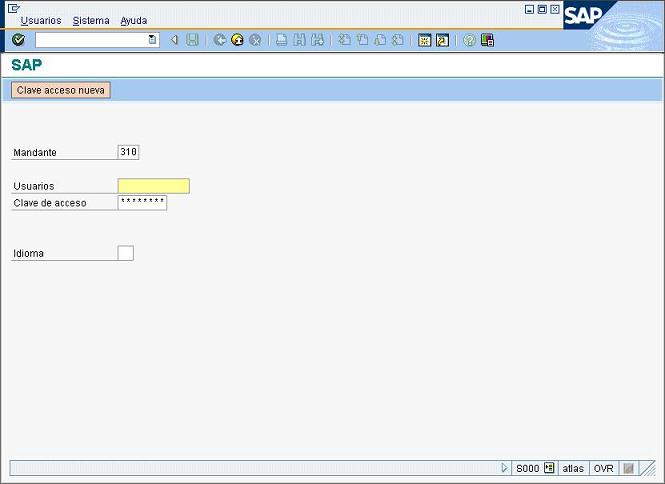The width and height of the screenshot is (665, 484).
Task: Click the Previous Page icon
Action: pos(362,40)
